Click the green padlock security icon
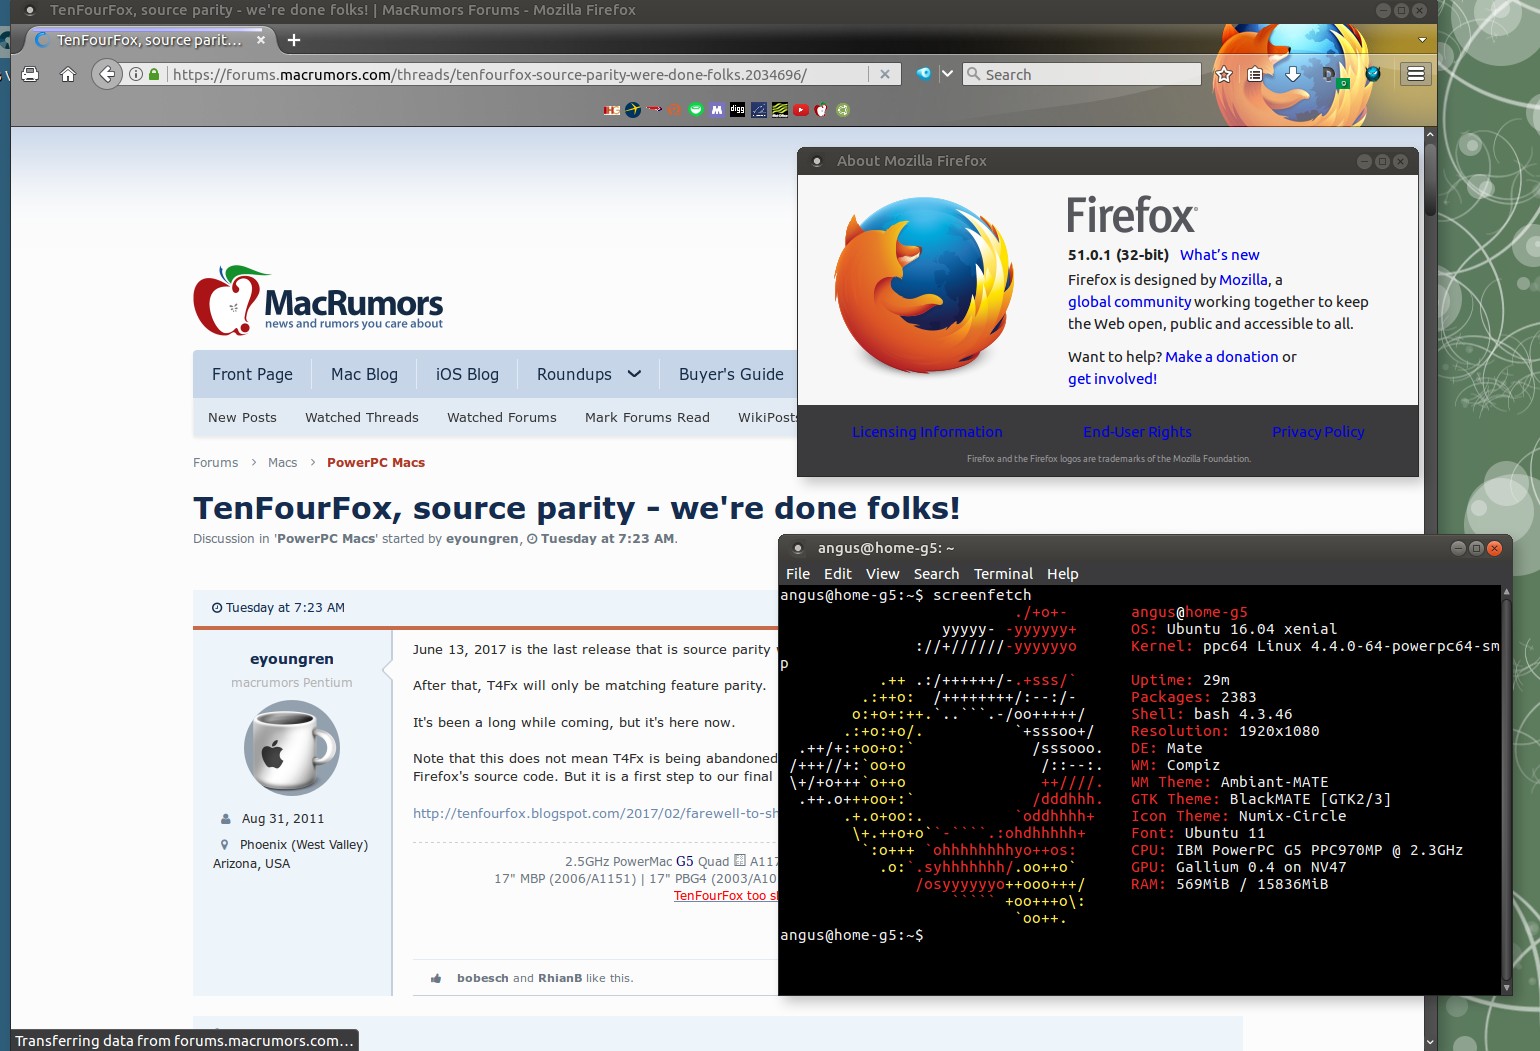The height and width of the screenshot is (1051, 1540). coord(154,74)
